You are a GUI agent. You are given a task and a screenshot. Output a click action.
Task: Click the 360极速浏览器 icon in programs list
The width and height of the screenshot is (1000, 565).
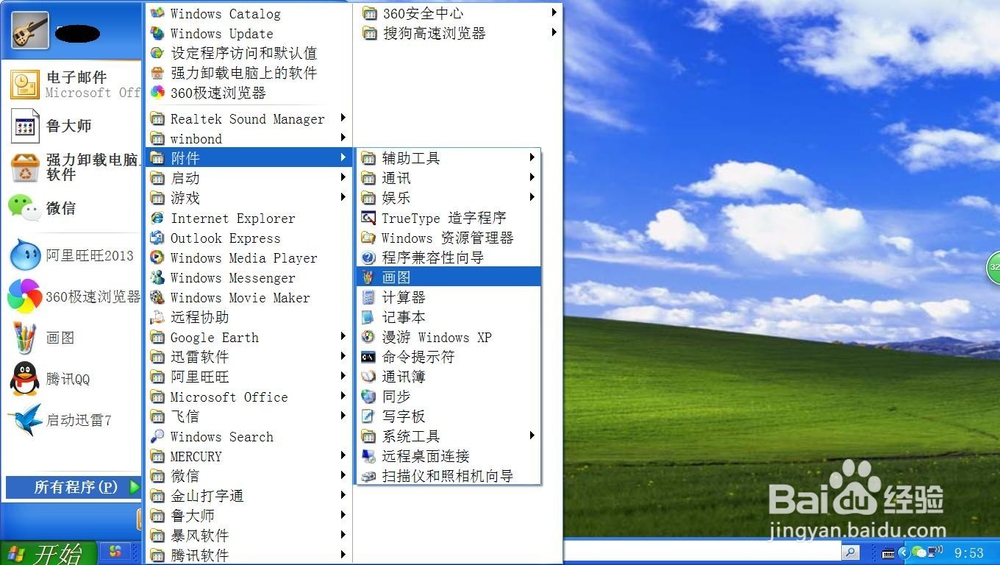coord(157,92)
